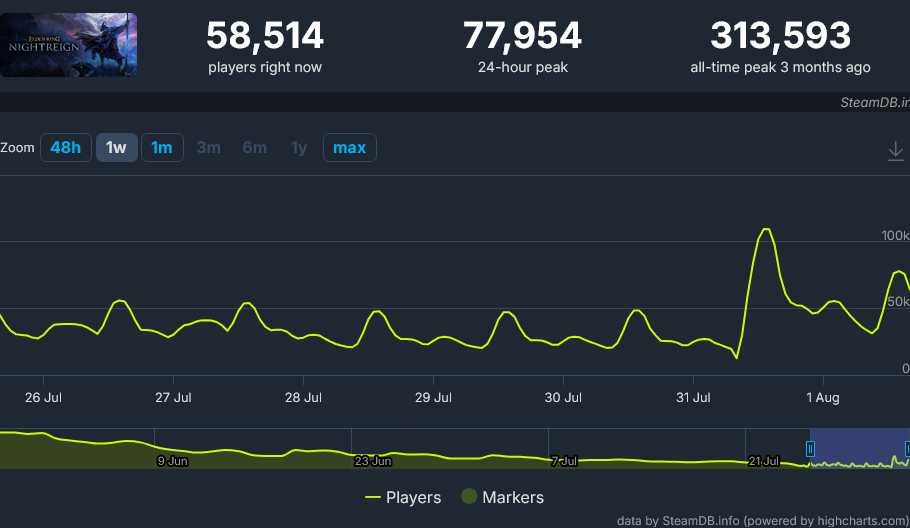This screenshot has height=528, width=910.
Task: Click the Elden Ring Nightreign game thumbnail
Action: 68,45
